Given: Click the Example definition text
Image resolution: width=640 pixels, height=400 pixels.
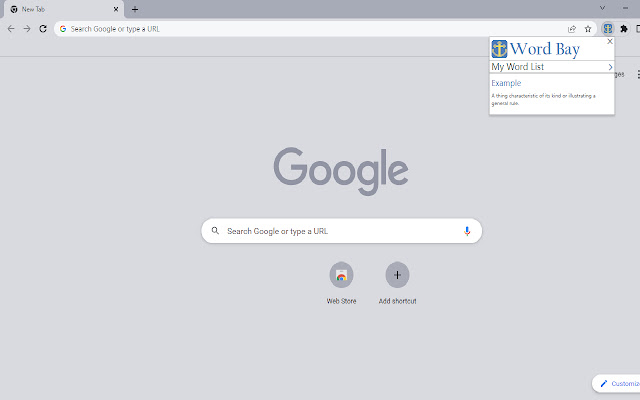Looking at the screenshot, I should [x=543, y=99].
